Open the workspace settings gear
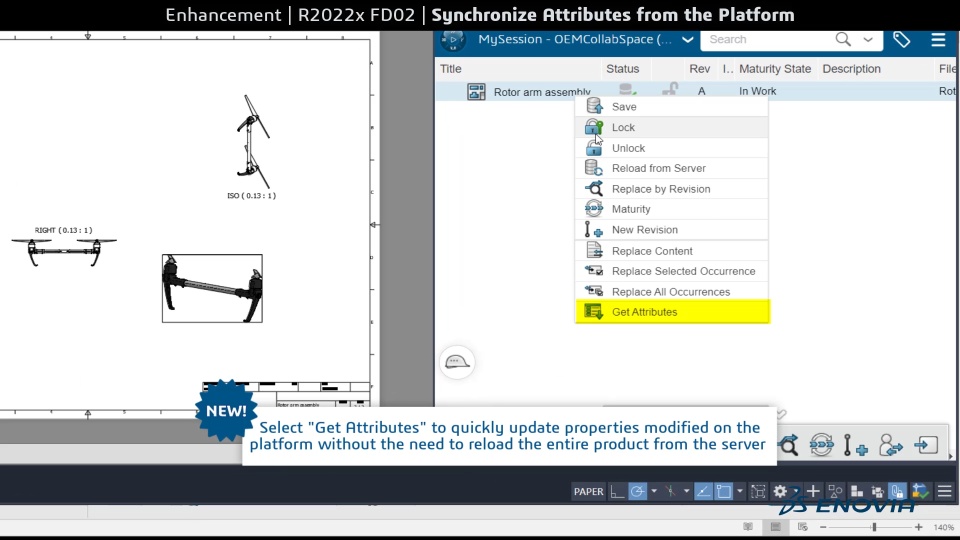This screenshot has height=540, width=960. point(779,492)
